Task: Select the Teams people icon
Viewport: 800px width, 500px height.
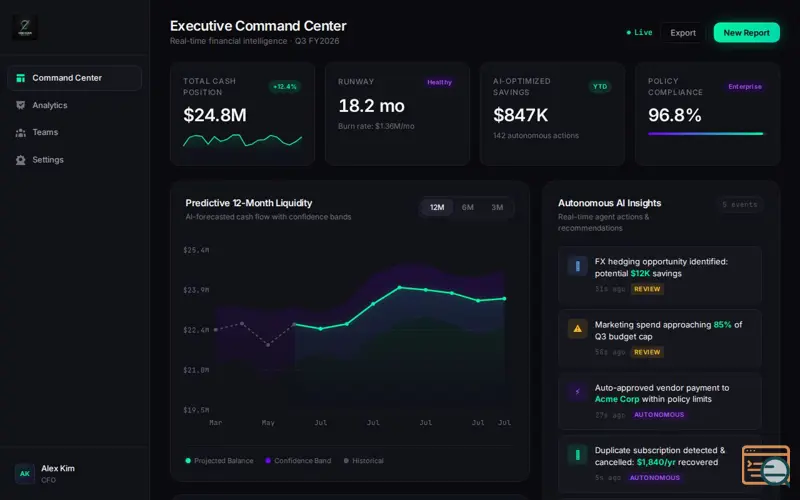Action: [20, 133]
